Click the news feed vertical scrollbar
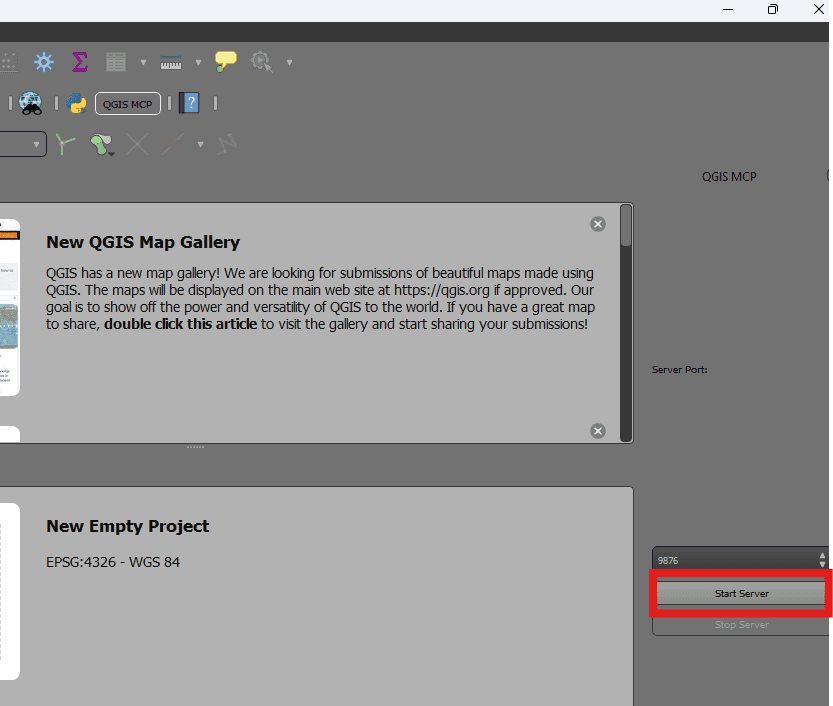This screenshot has height=706, width=833. click(626, 322)
